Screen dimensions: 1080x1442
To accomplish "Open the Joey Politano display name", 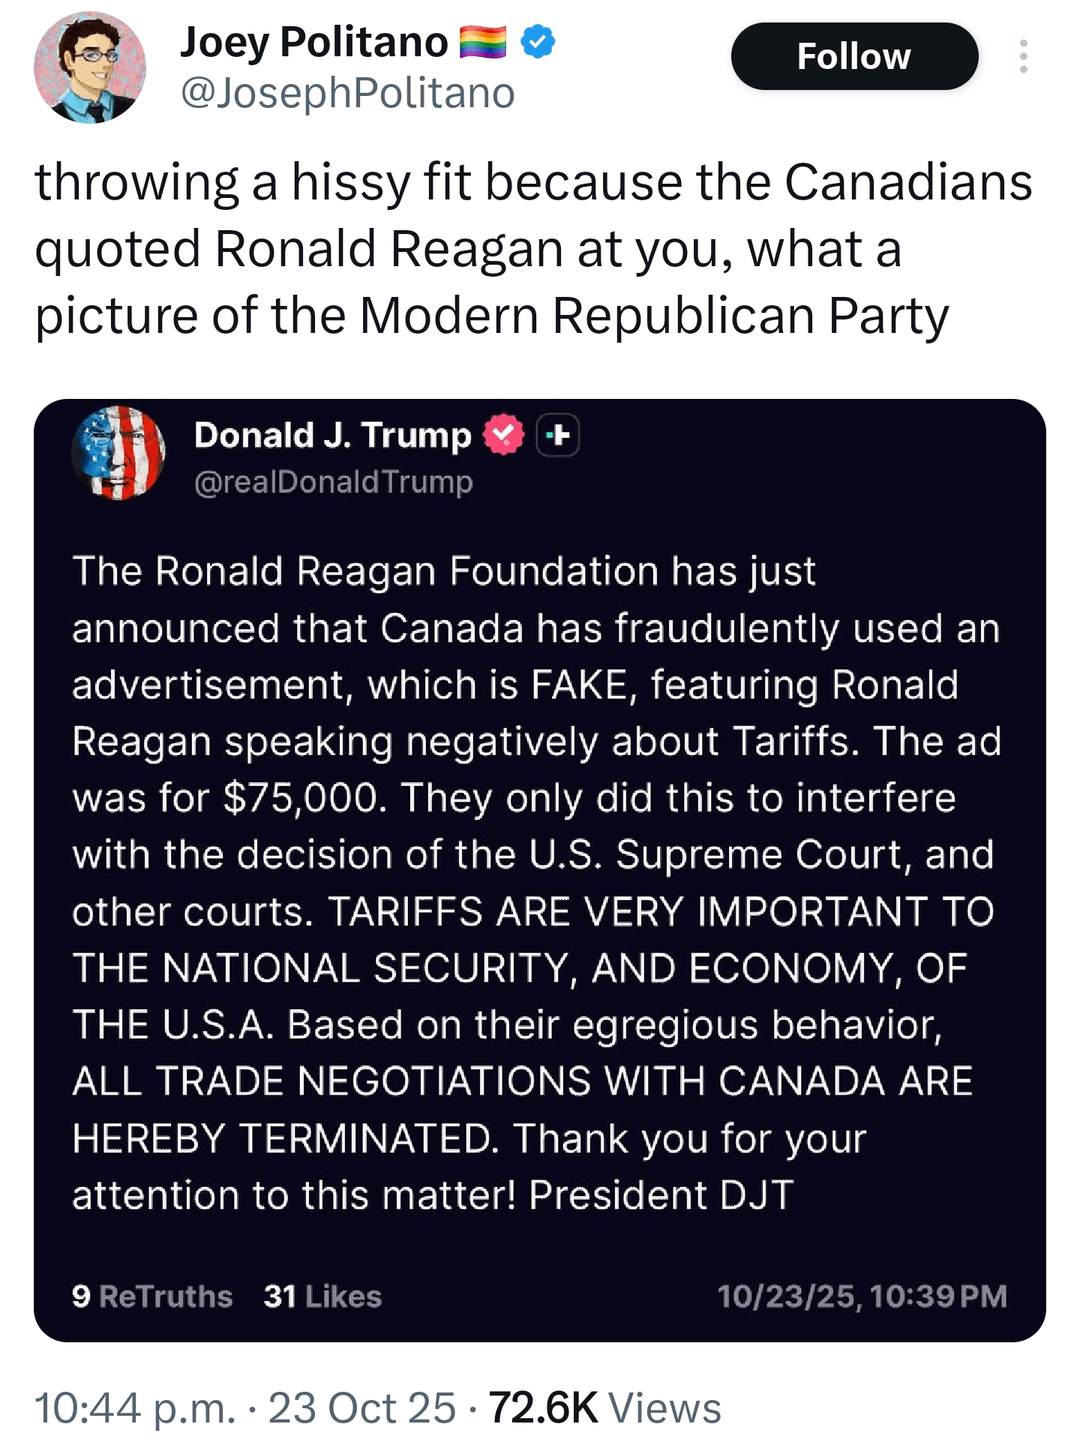I will (313, 42).
